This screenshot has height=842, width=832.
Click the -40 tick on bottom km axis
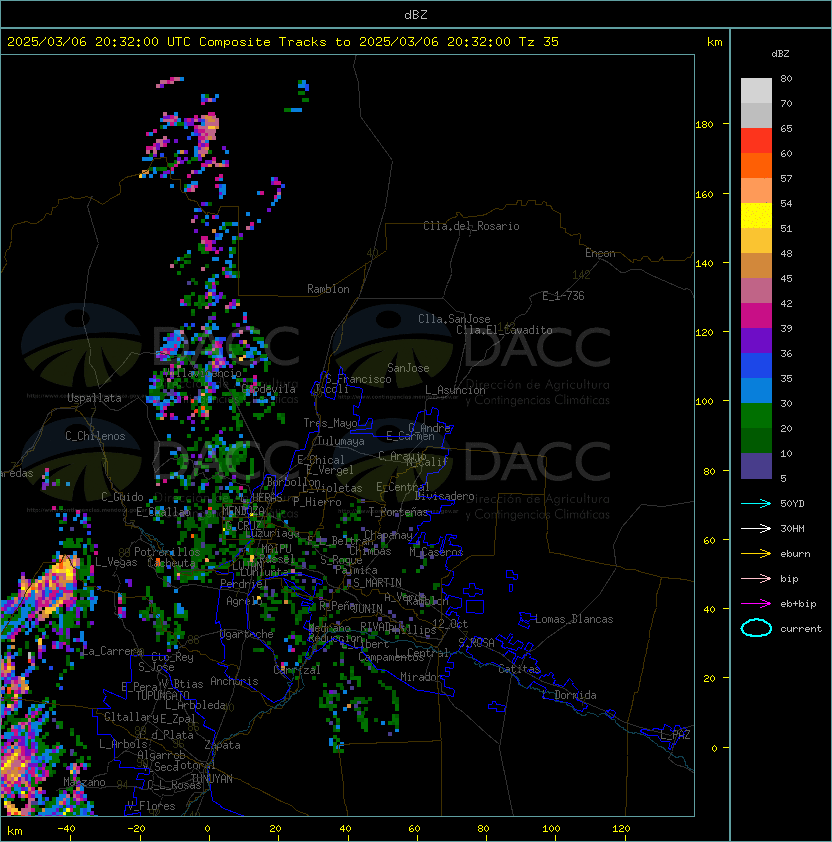coord(66,829)
